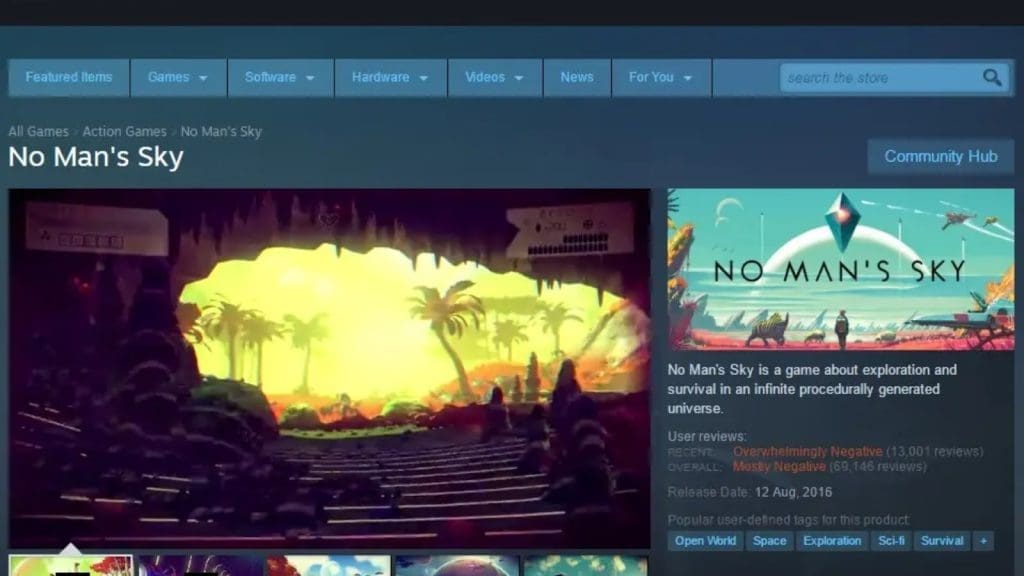This screenshot has width=1024, height=576.
Task: Select the Sci-fi tag
Action: [x=891, y=541]
